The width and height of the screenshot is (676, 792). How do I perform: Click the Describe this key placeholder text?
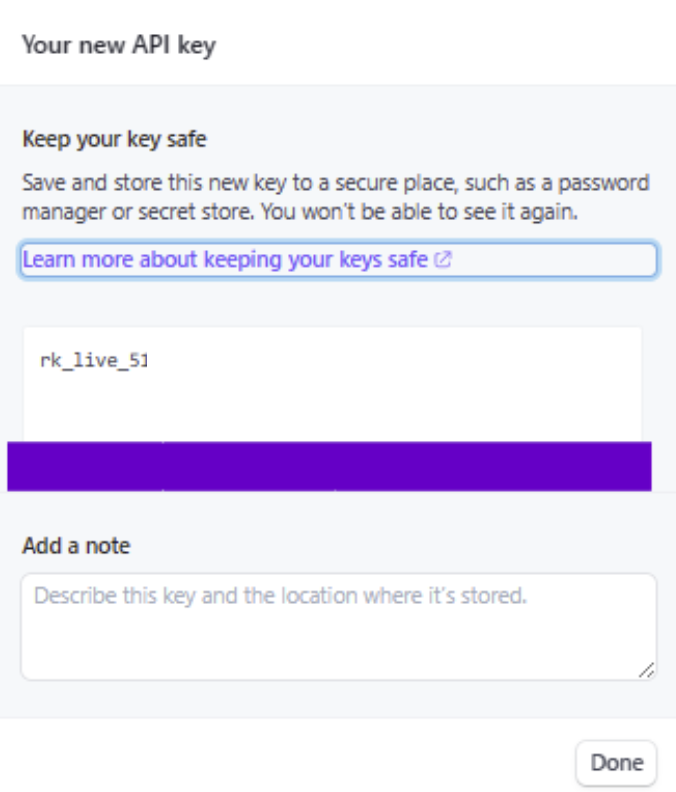point(280,597)
